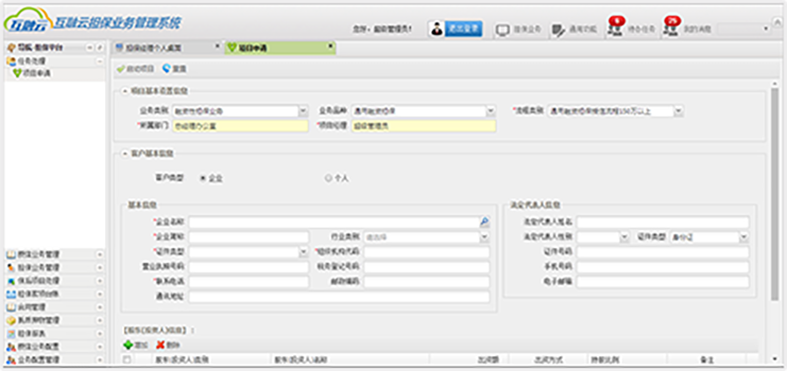Click the department yellow field
Screen dimensions: 787x371
pyautogui.click(x=240, y=126)
